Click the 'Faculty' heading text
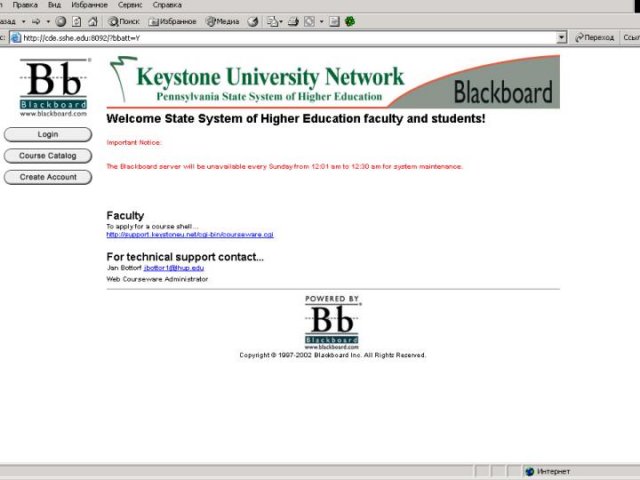Screen dimensions: 640x480 click(125, 216)
